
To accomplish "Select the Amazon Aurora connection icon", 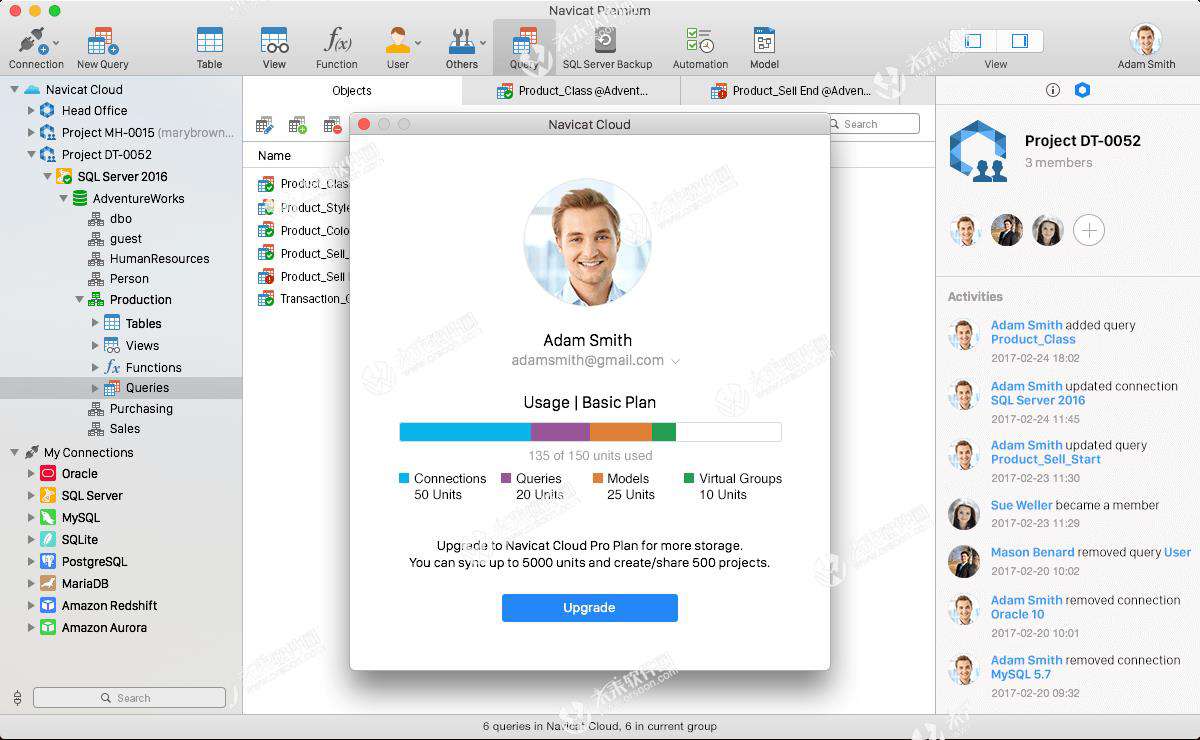I will pos(48,628).
